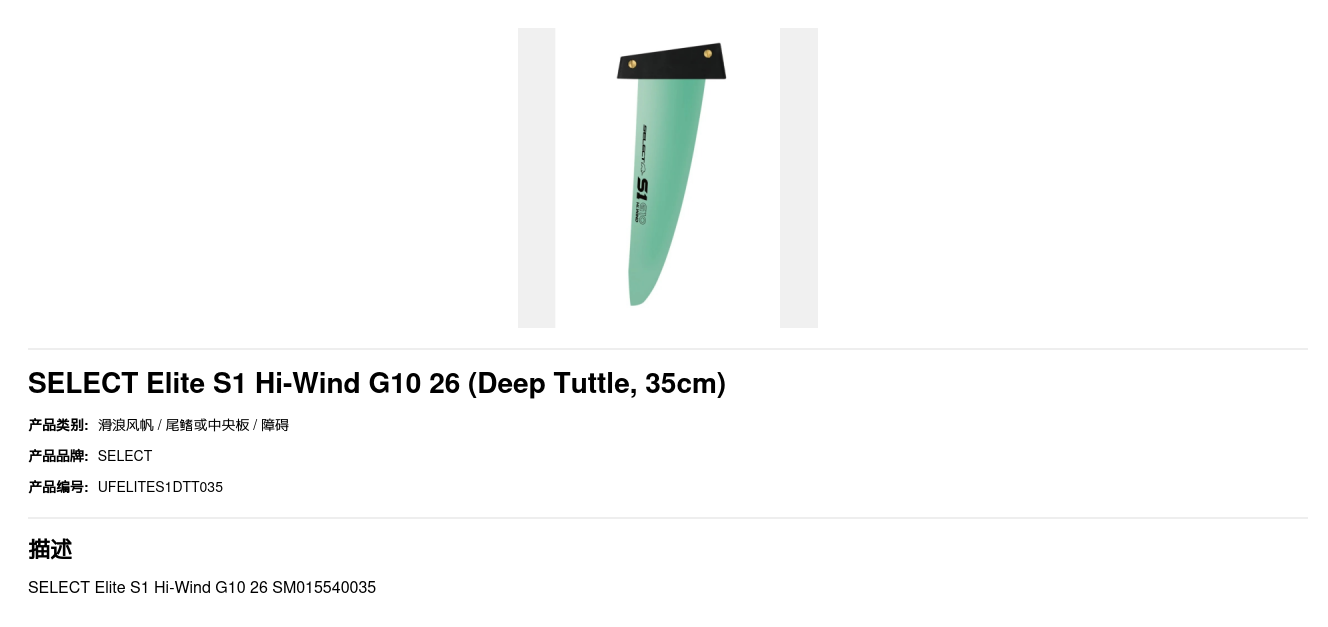
Task: Click the 产品编号 label
Action: (x=58, y=487)
